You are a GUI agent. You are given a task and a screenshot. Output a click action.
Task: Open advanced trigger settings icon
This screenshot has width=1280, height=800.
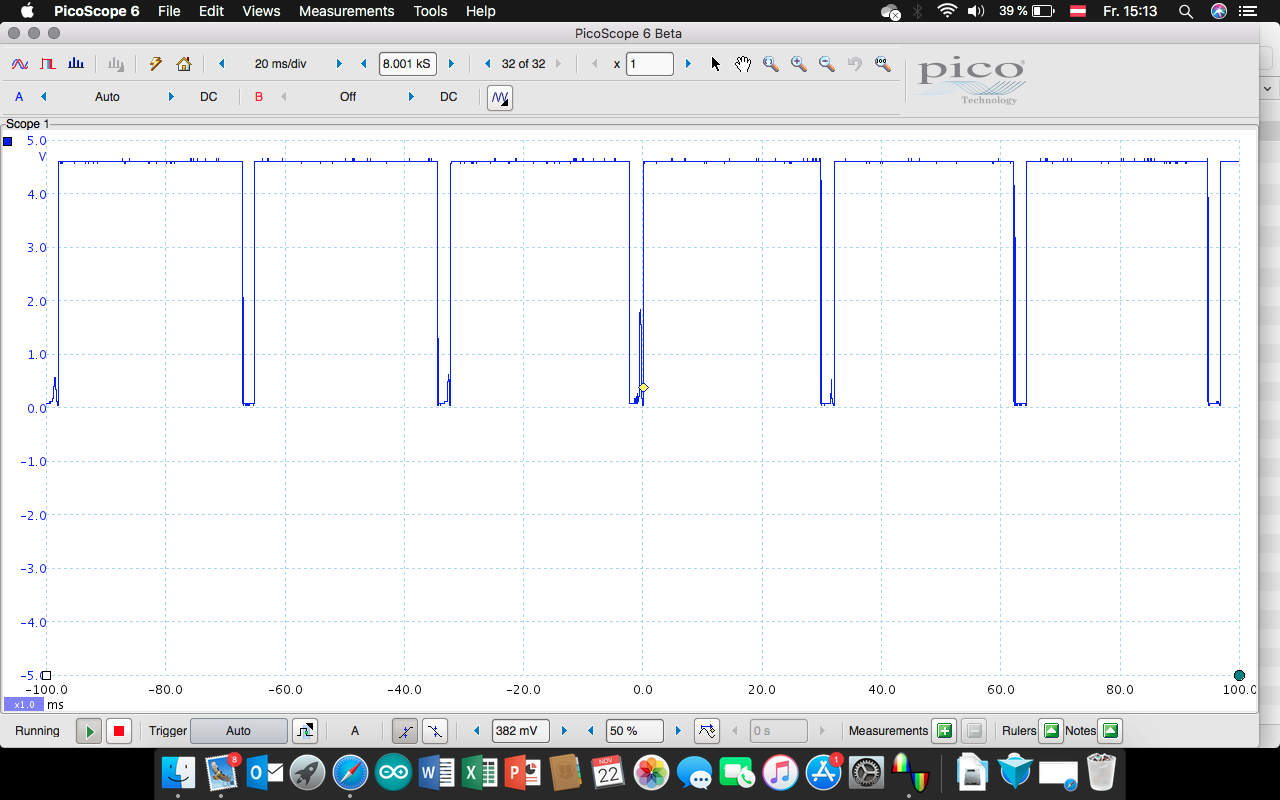[x=305, y=731]
